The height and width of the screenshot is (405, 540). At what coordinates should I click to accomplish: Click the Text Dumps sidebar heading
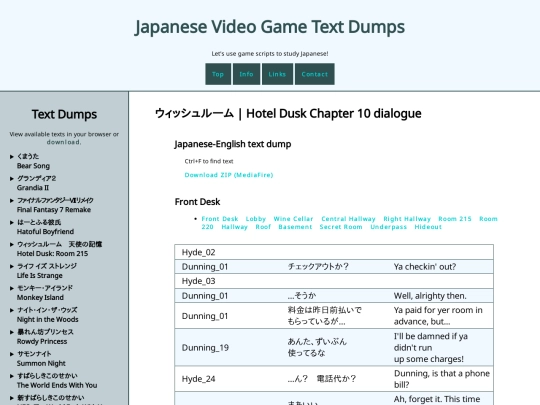click(x=64, y=114)
